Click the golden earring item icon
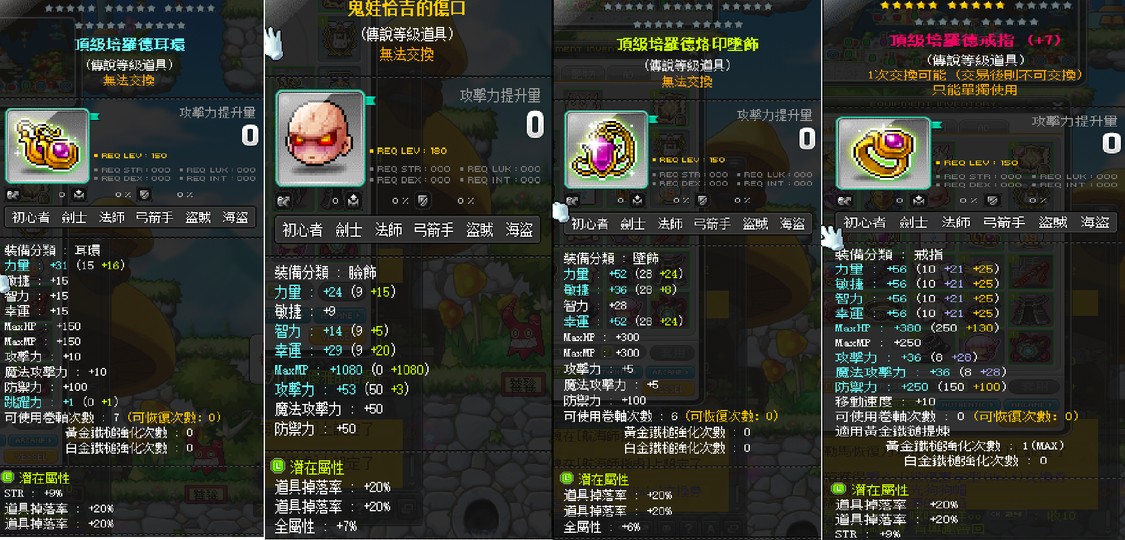 47,146
